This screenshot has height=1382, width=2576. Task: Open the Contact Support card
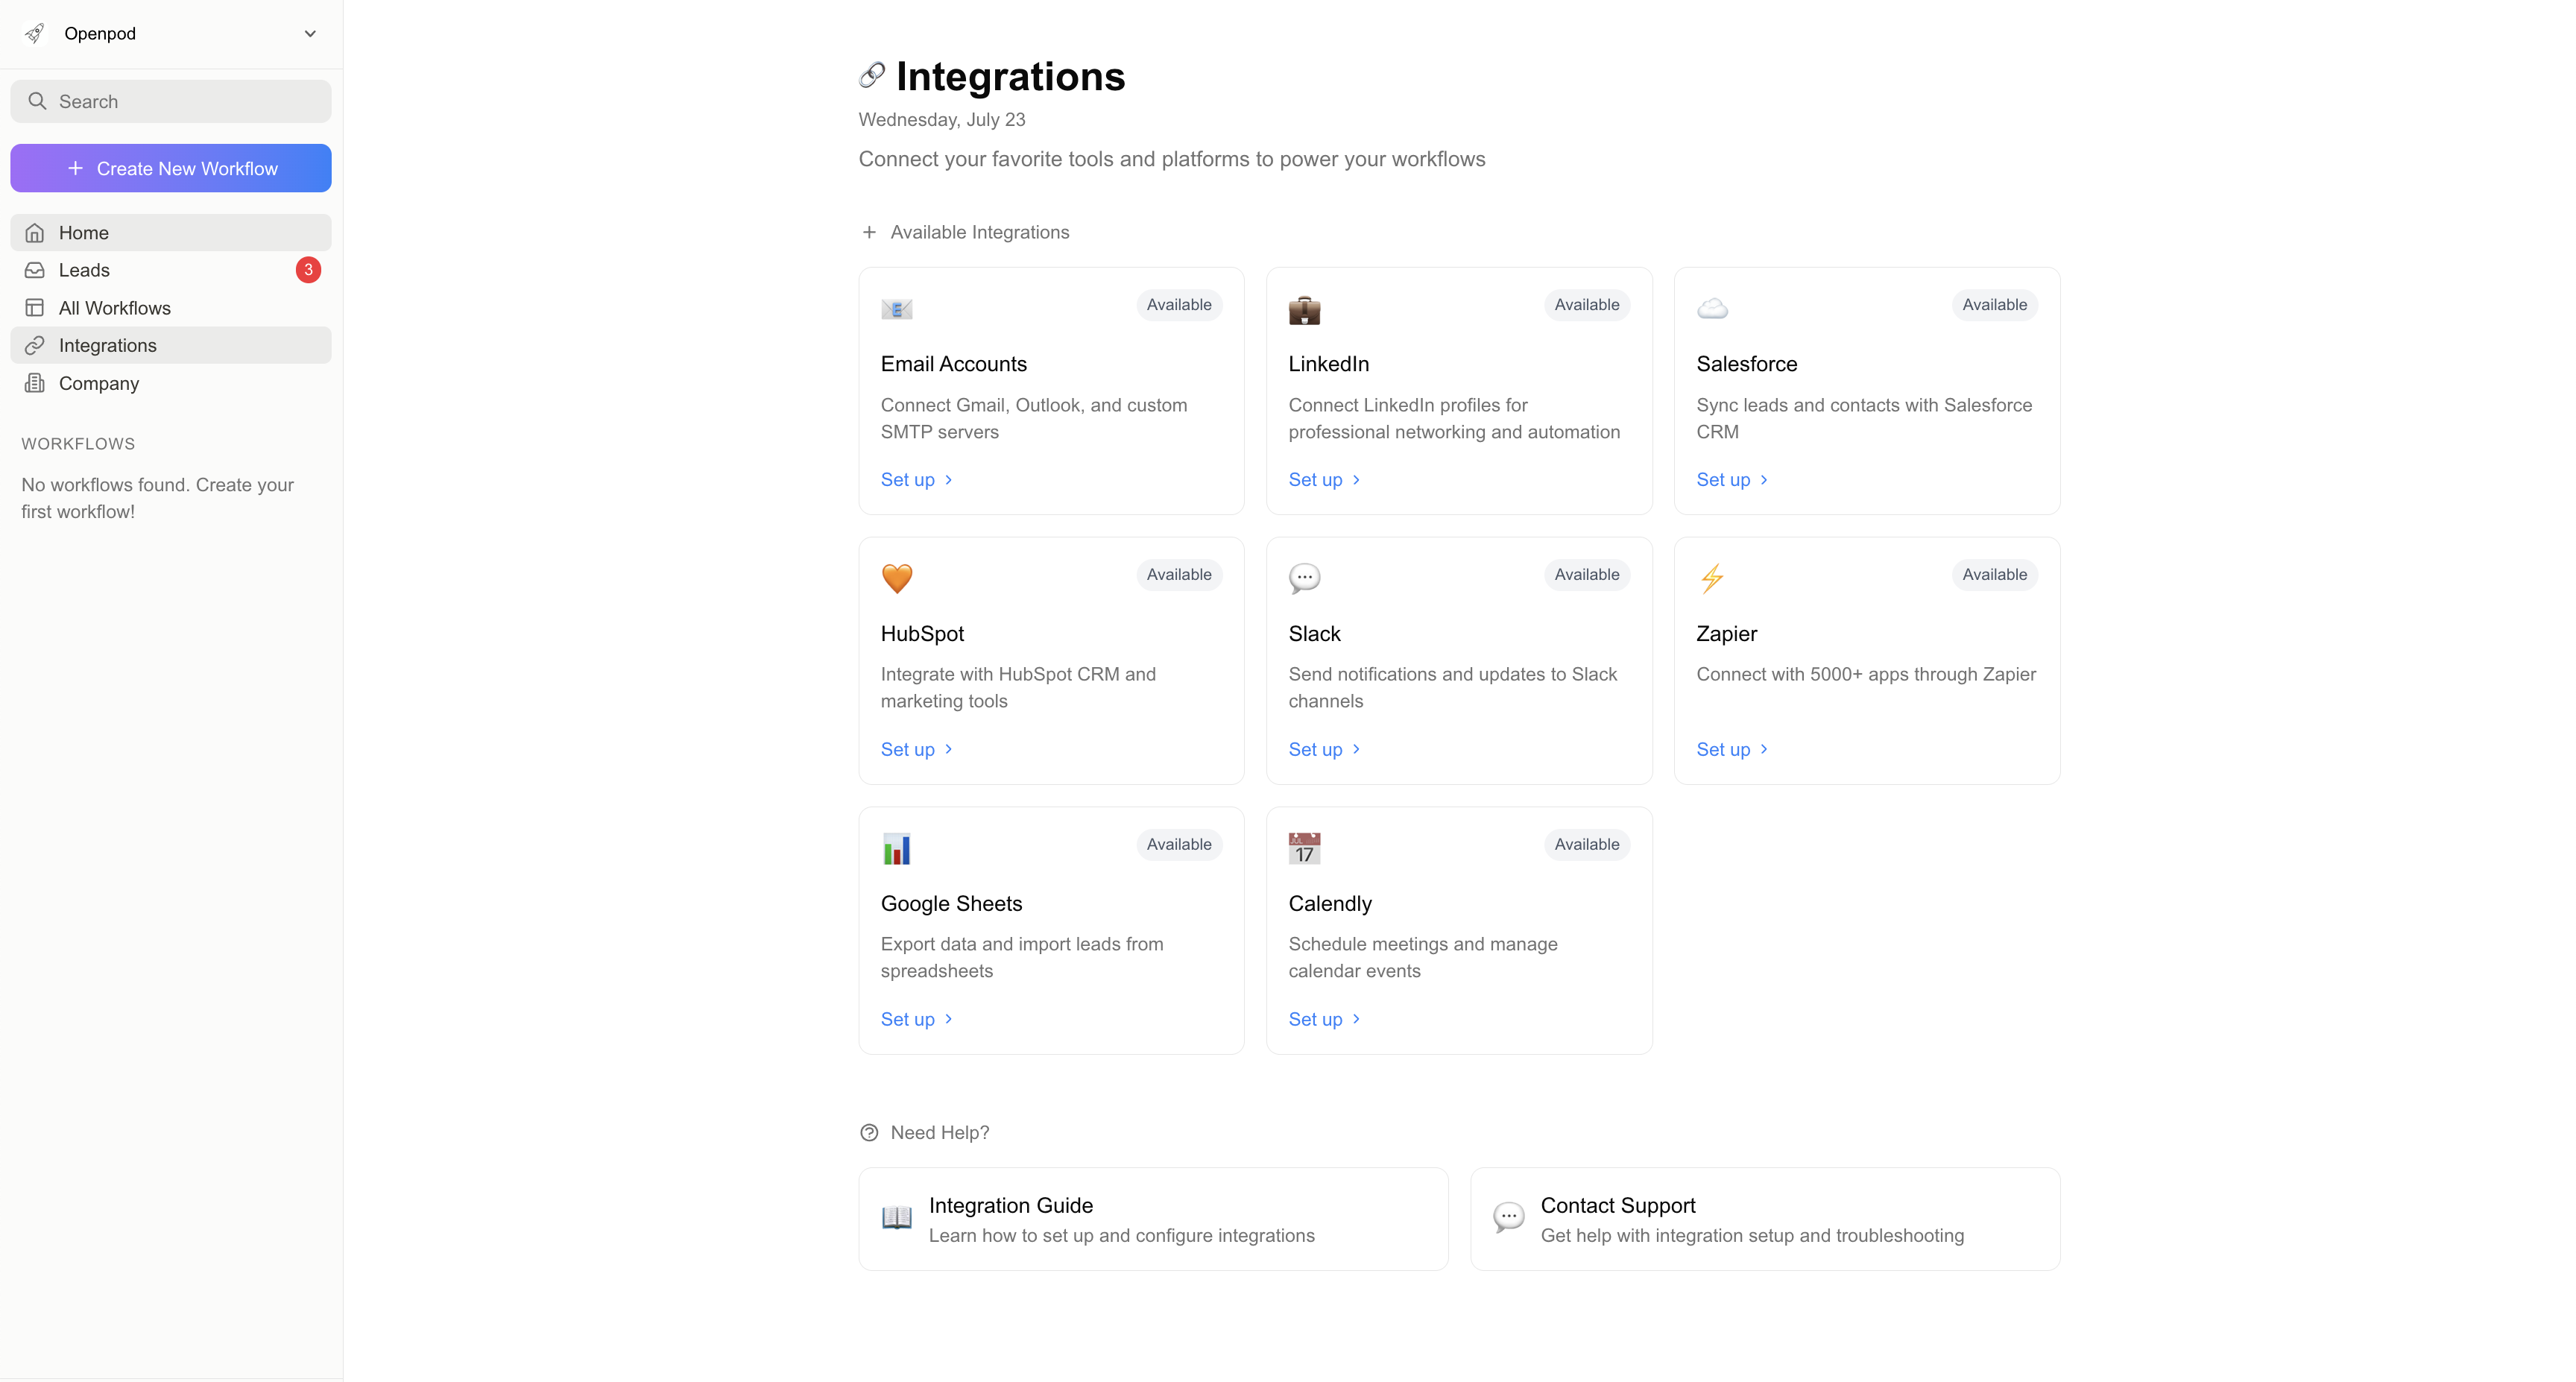tap(1764, 1219)
